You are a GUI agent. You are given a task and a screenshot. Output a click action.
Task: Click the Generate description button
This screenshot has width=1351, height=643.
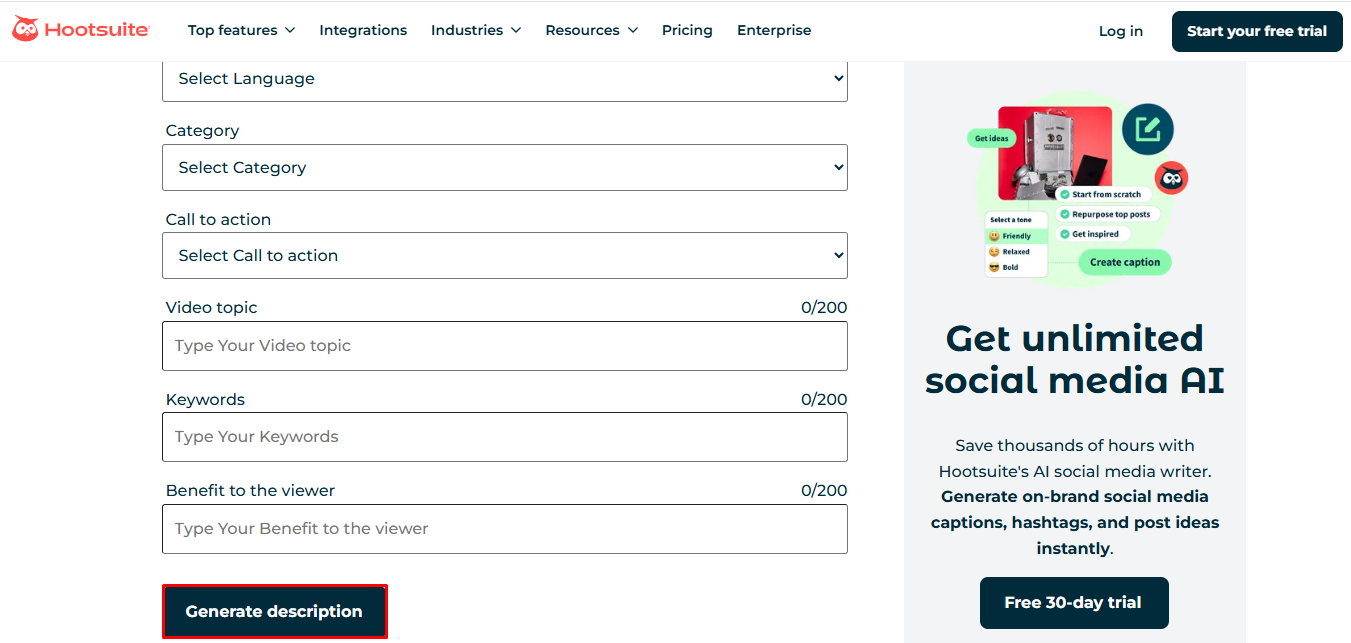[x=274, y=611]
